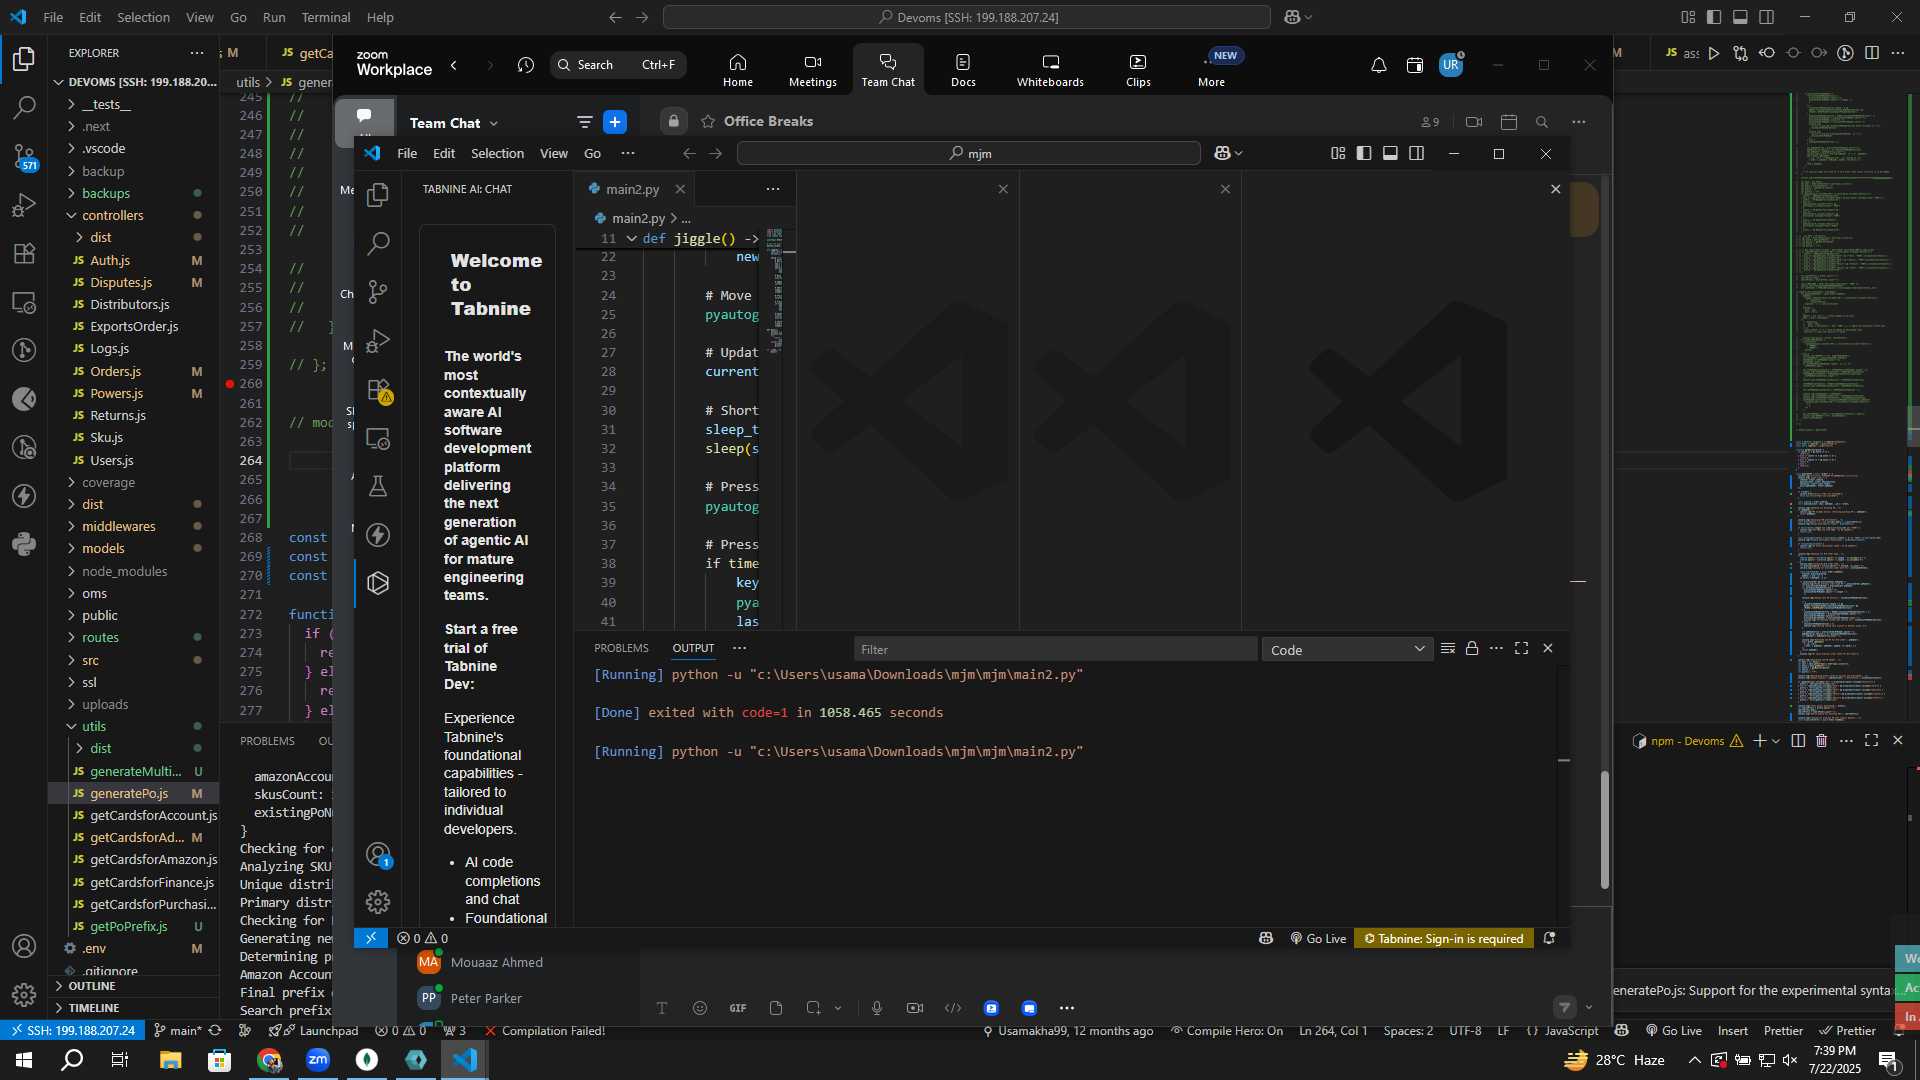Toggle Secondary Side Bar in mjm title bar

[x=1417, y=153]
